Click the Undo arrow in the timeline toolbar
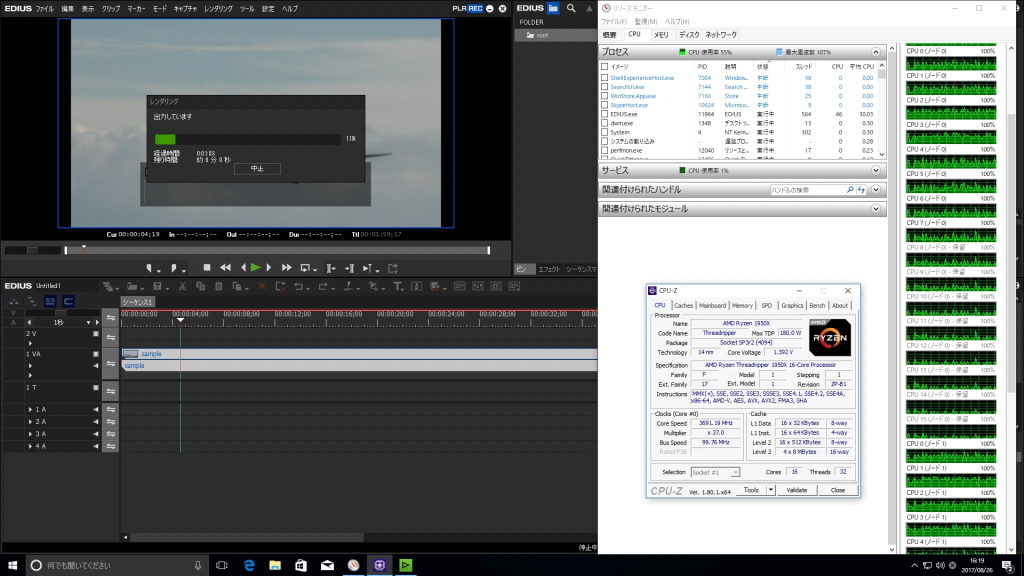 coord(297,287)
